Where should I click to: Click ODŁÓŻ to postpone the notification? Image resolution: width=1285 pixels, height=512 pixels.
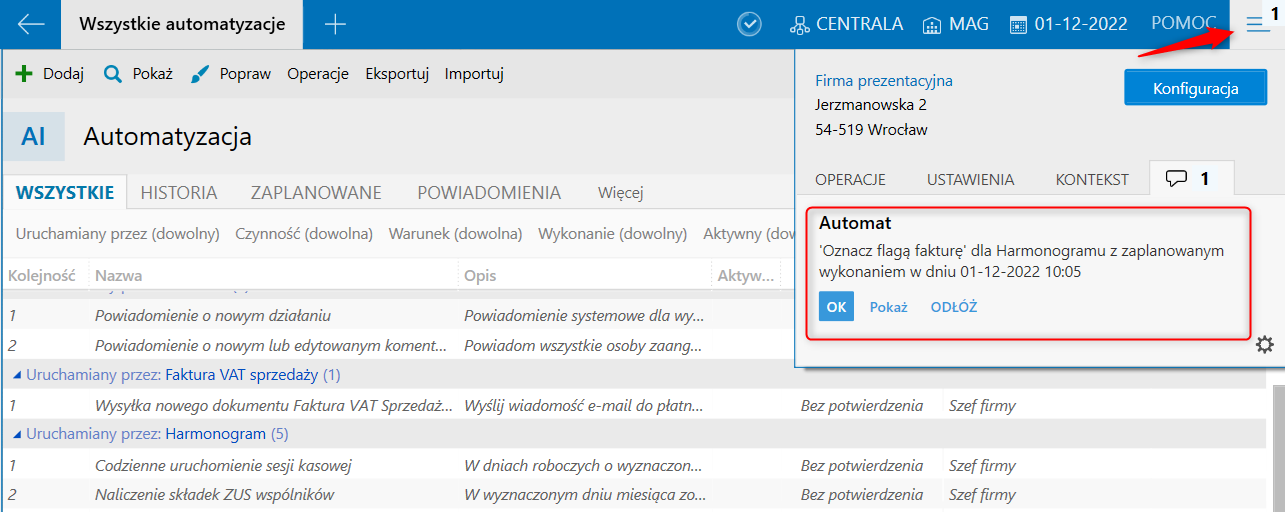tap(953, 307)
